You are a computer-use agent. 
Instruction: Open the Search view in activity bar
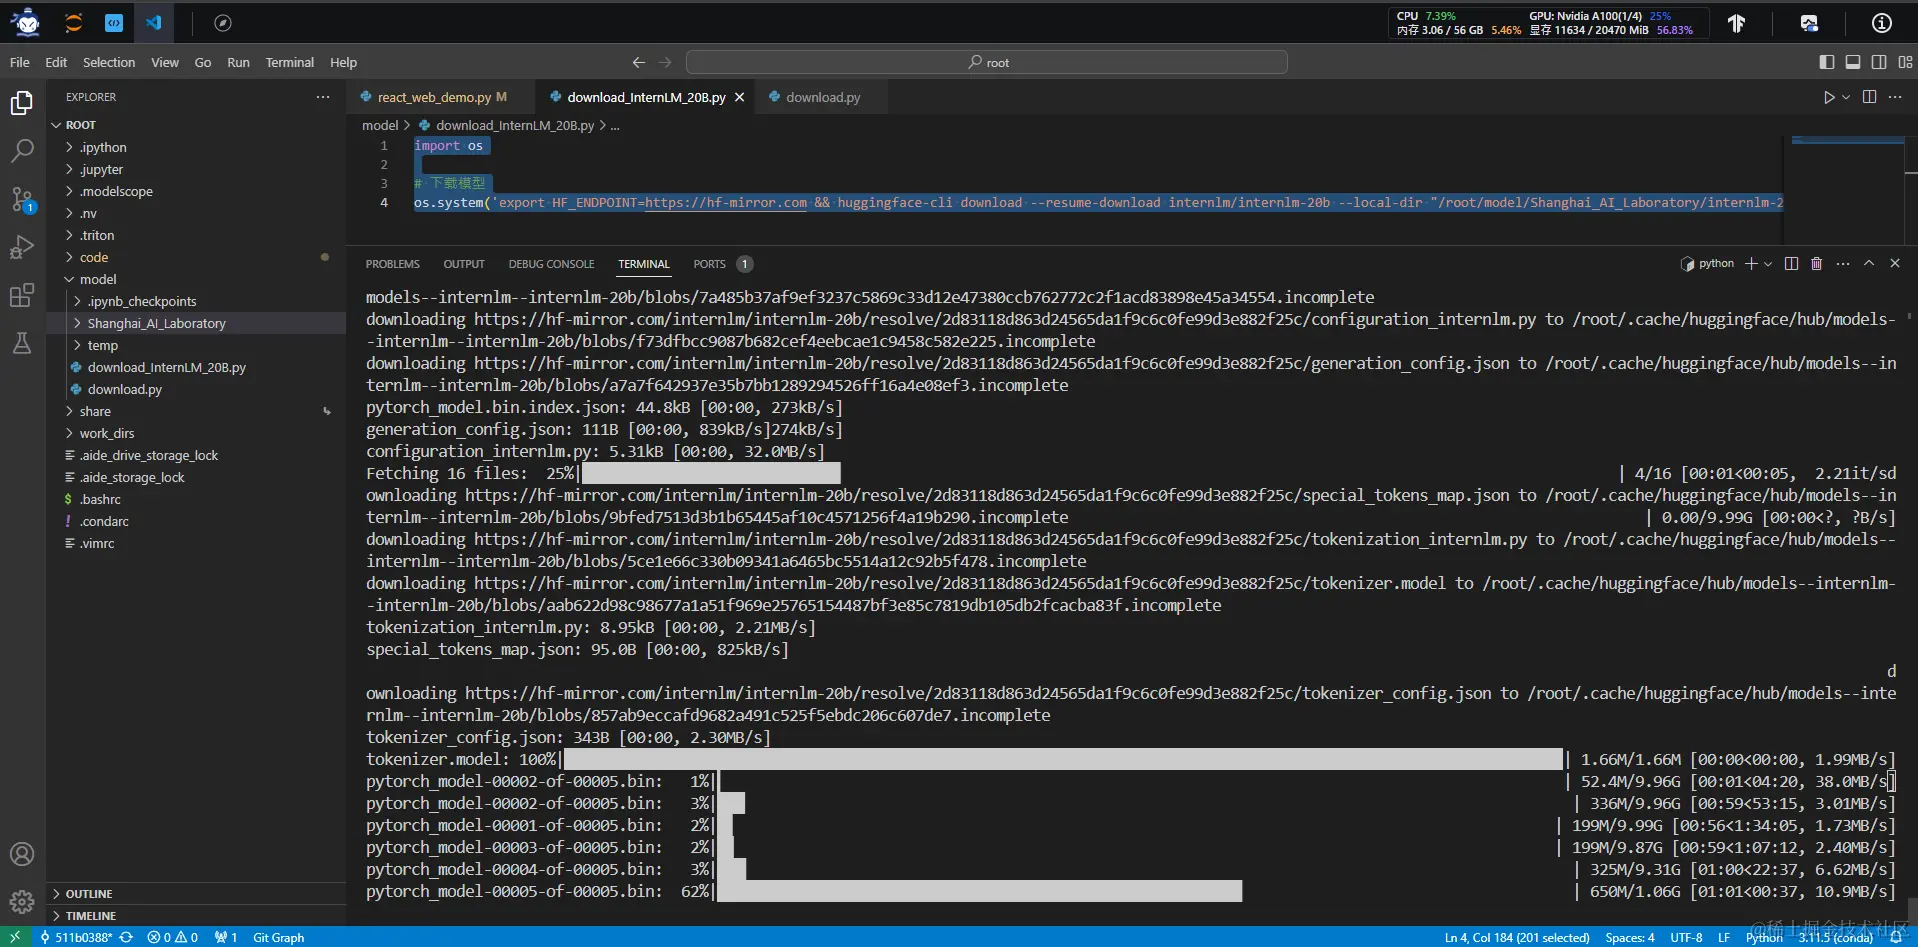coord(22,151)
